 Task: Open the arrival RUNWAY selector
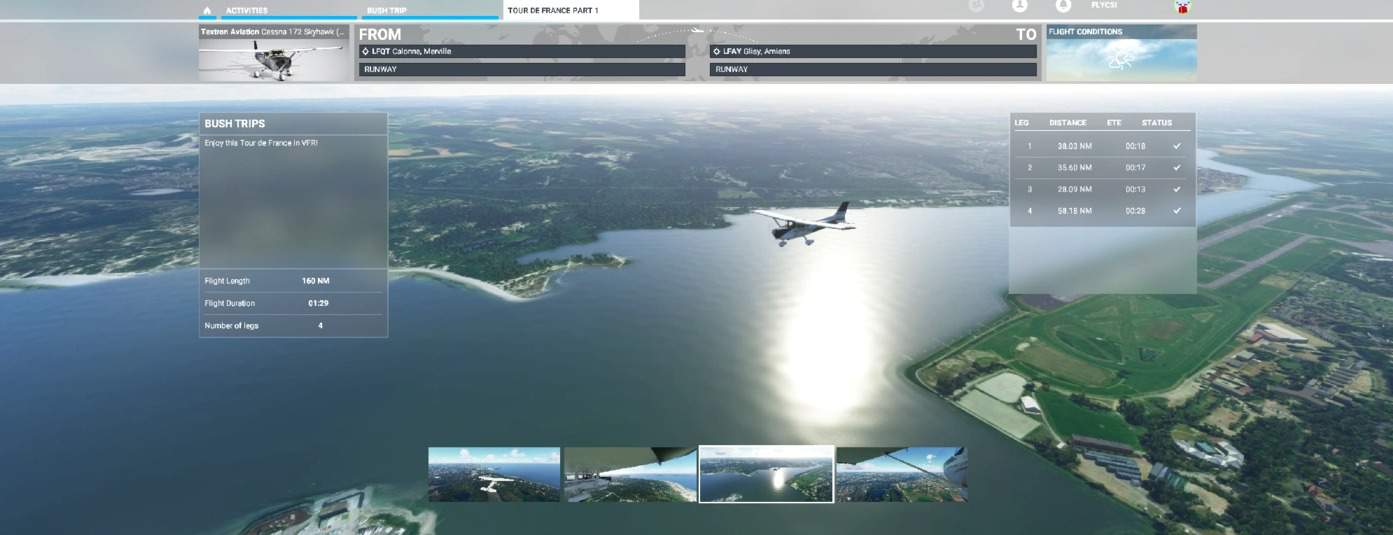pyautogui.click(x=873, y=70)
